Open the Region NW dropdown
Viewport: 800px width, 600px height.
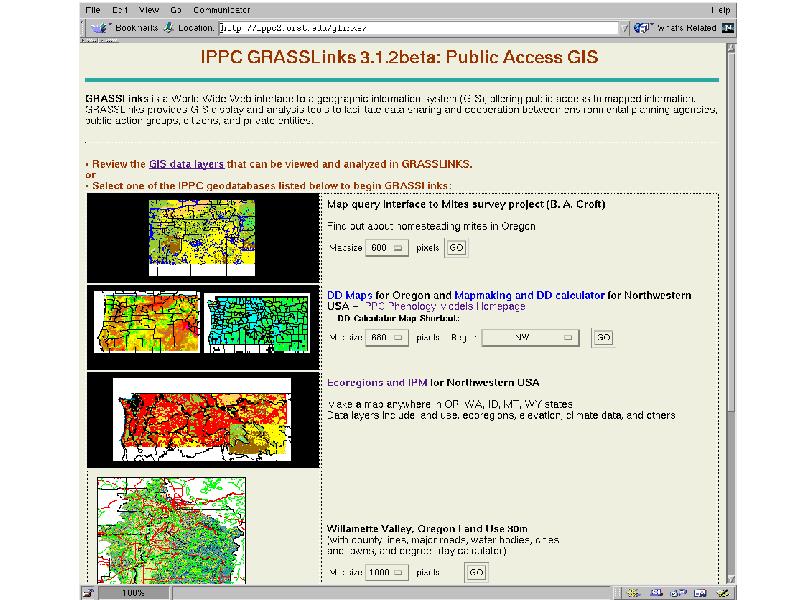pyautogui.click(x=530, y=338)
